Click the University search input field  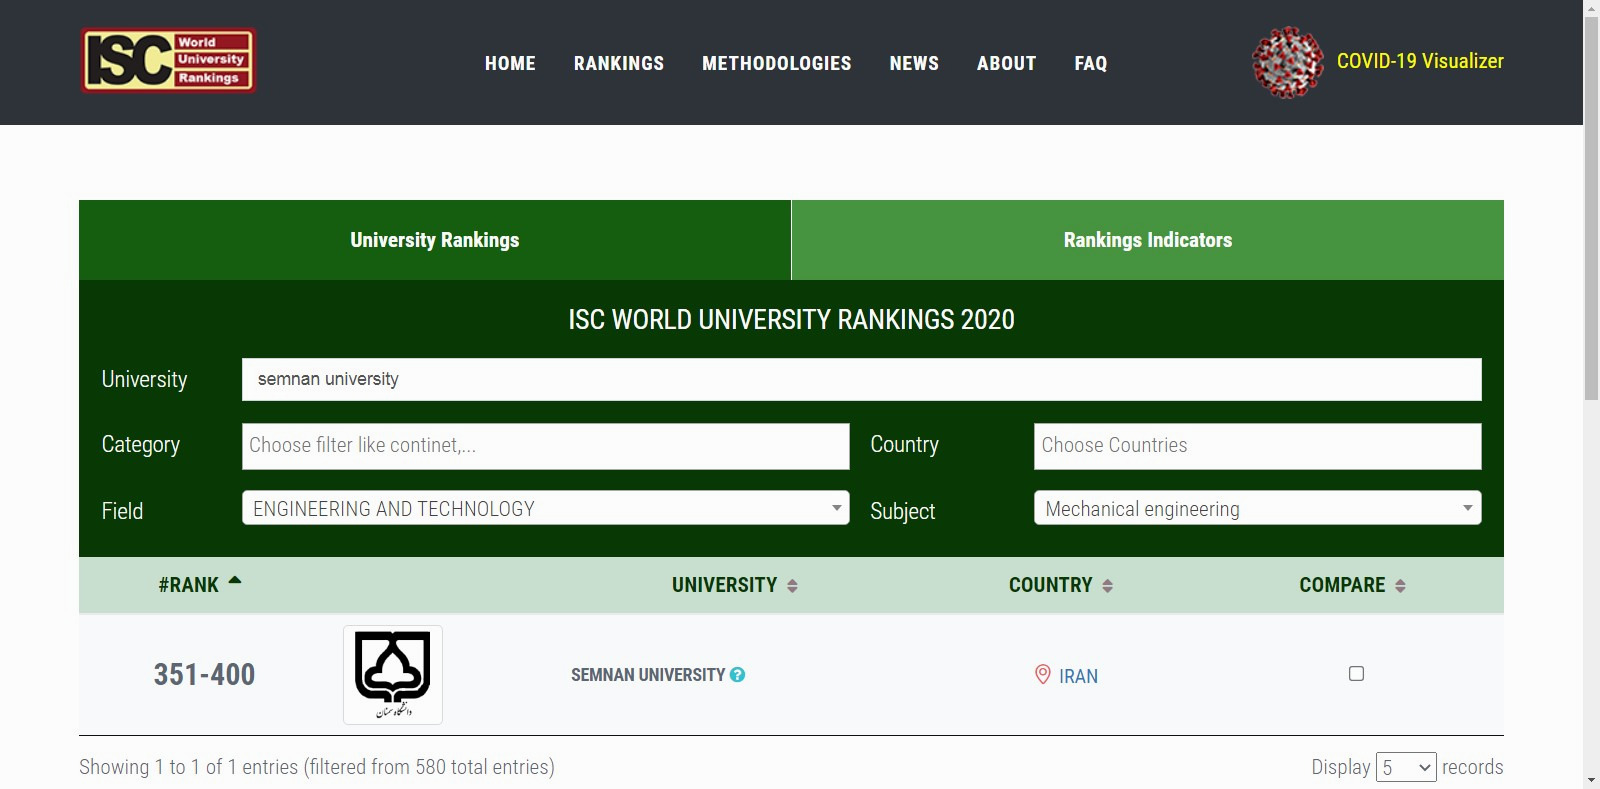tap(862, 380)
